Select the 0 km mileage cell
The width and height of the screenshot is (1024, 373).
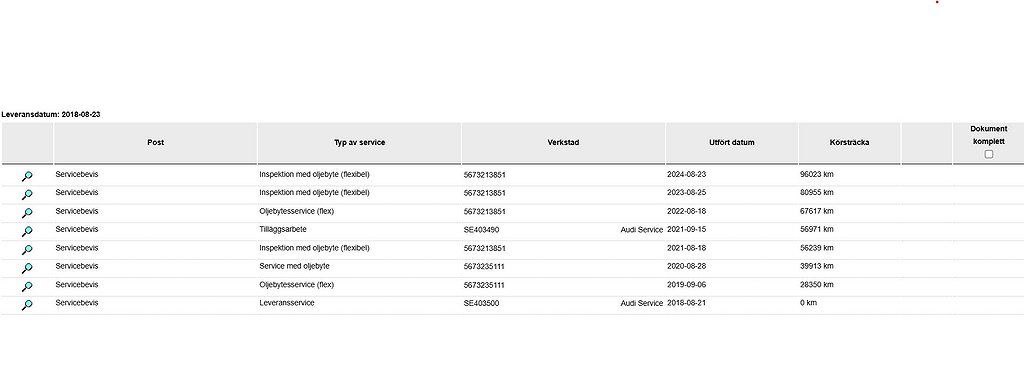click(x=808, y=303)
